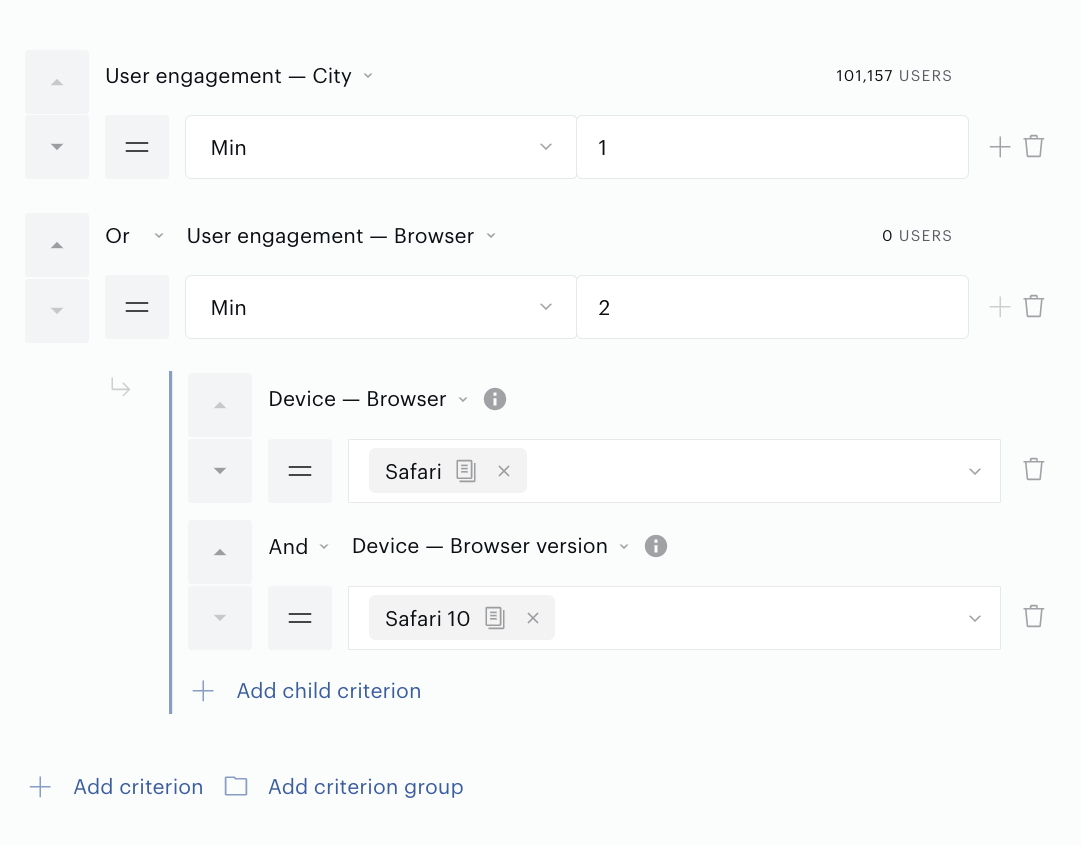
Task: Move Device Browser child up arrow
Action: pyautogui.click(x=220, y=405)
